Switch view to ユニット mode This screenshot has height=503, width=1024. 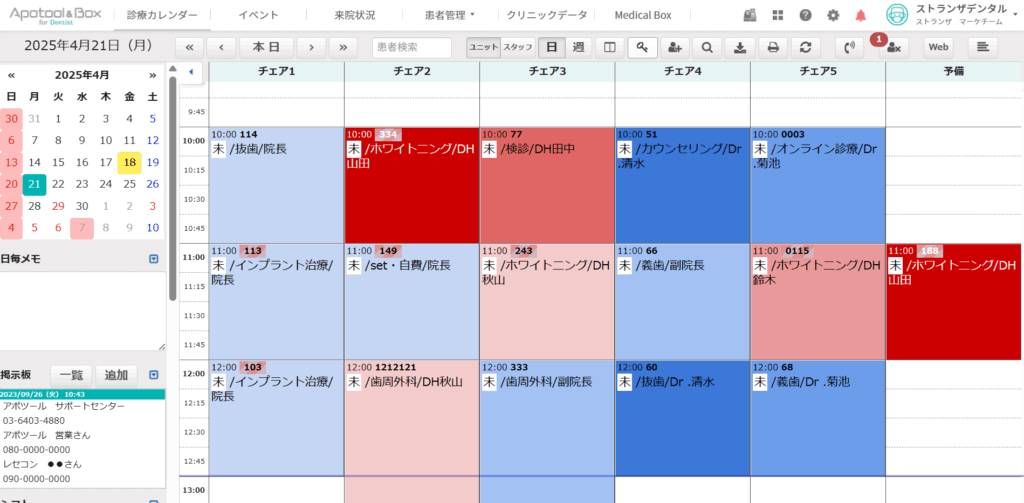tap(483, 47)
